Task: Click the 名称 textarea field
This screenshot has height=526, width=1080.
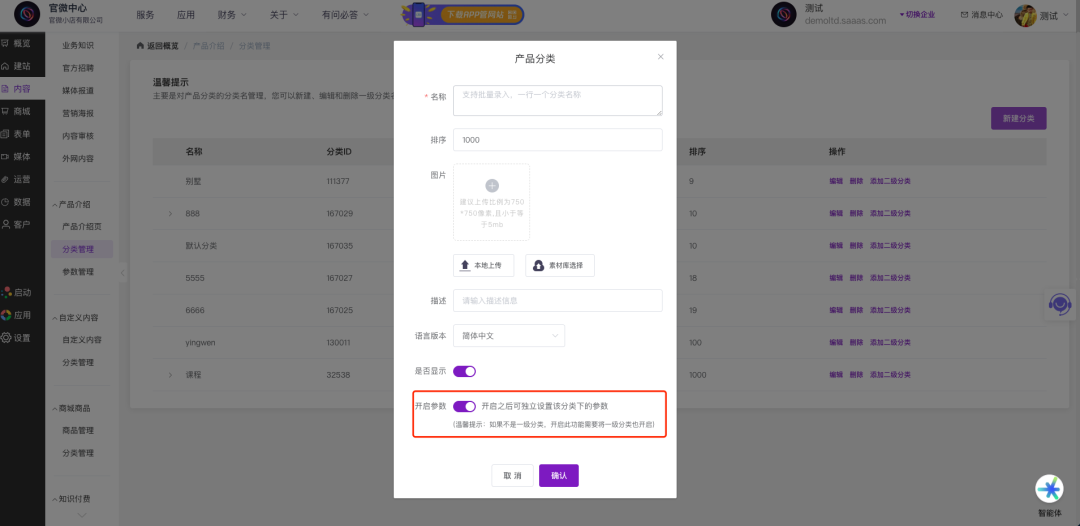Action: coord(558,101)
